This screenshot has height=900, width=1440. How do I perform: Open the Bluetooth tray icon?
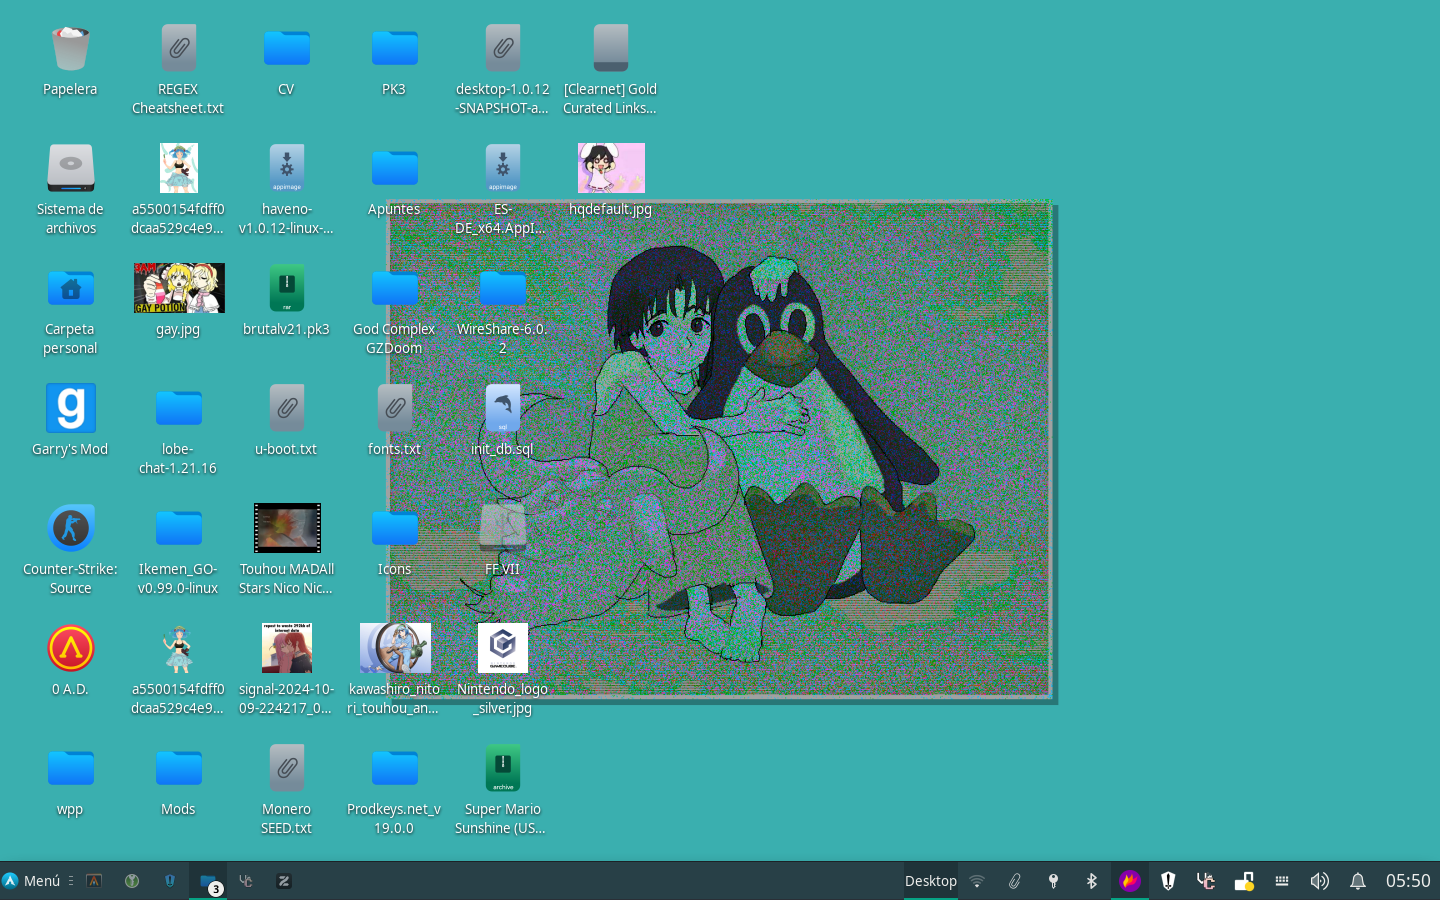click(x=1091, y=881)
